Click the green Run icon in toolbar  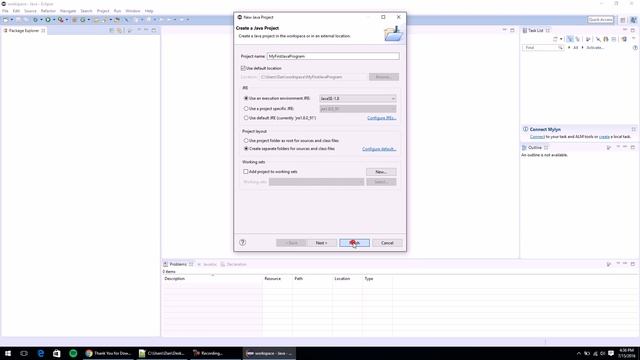pyautogui.click(x=48, y=20)
